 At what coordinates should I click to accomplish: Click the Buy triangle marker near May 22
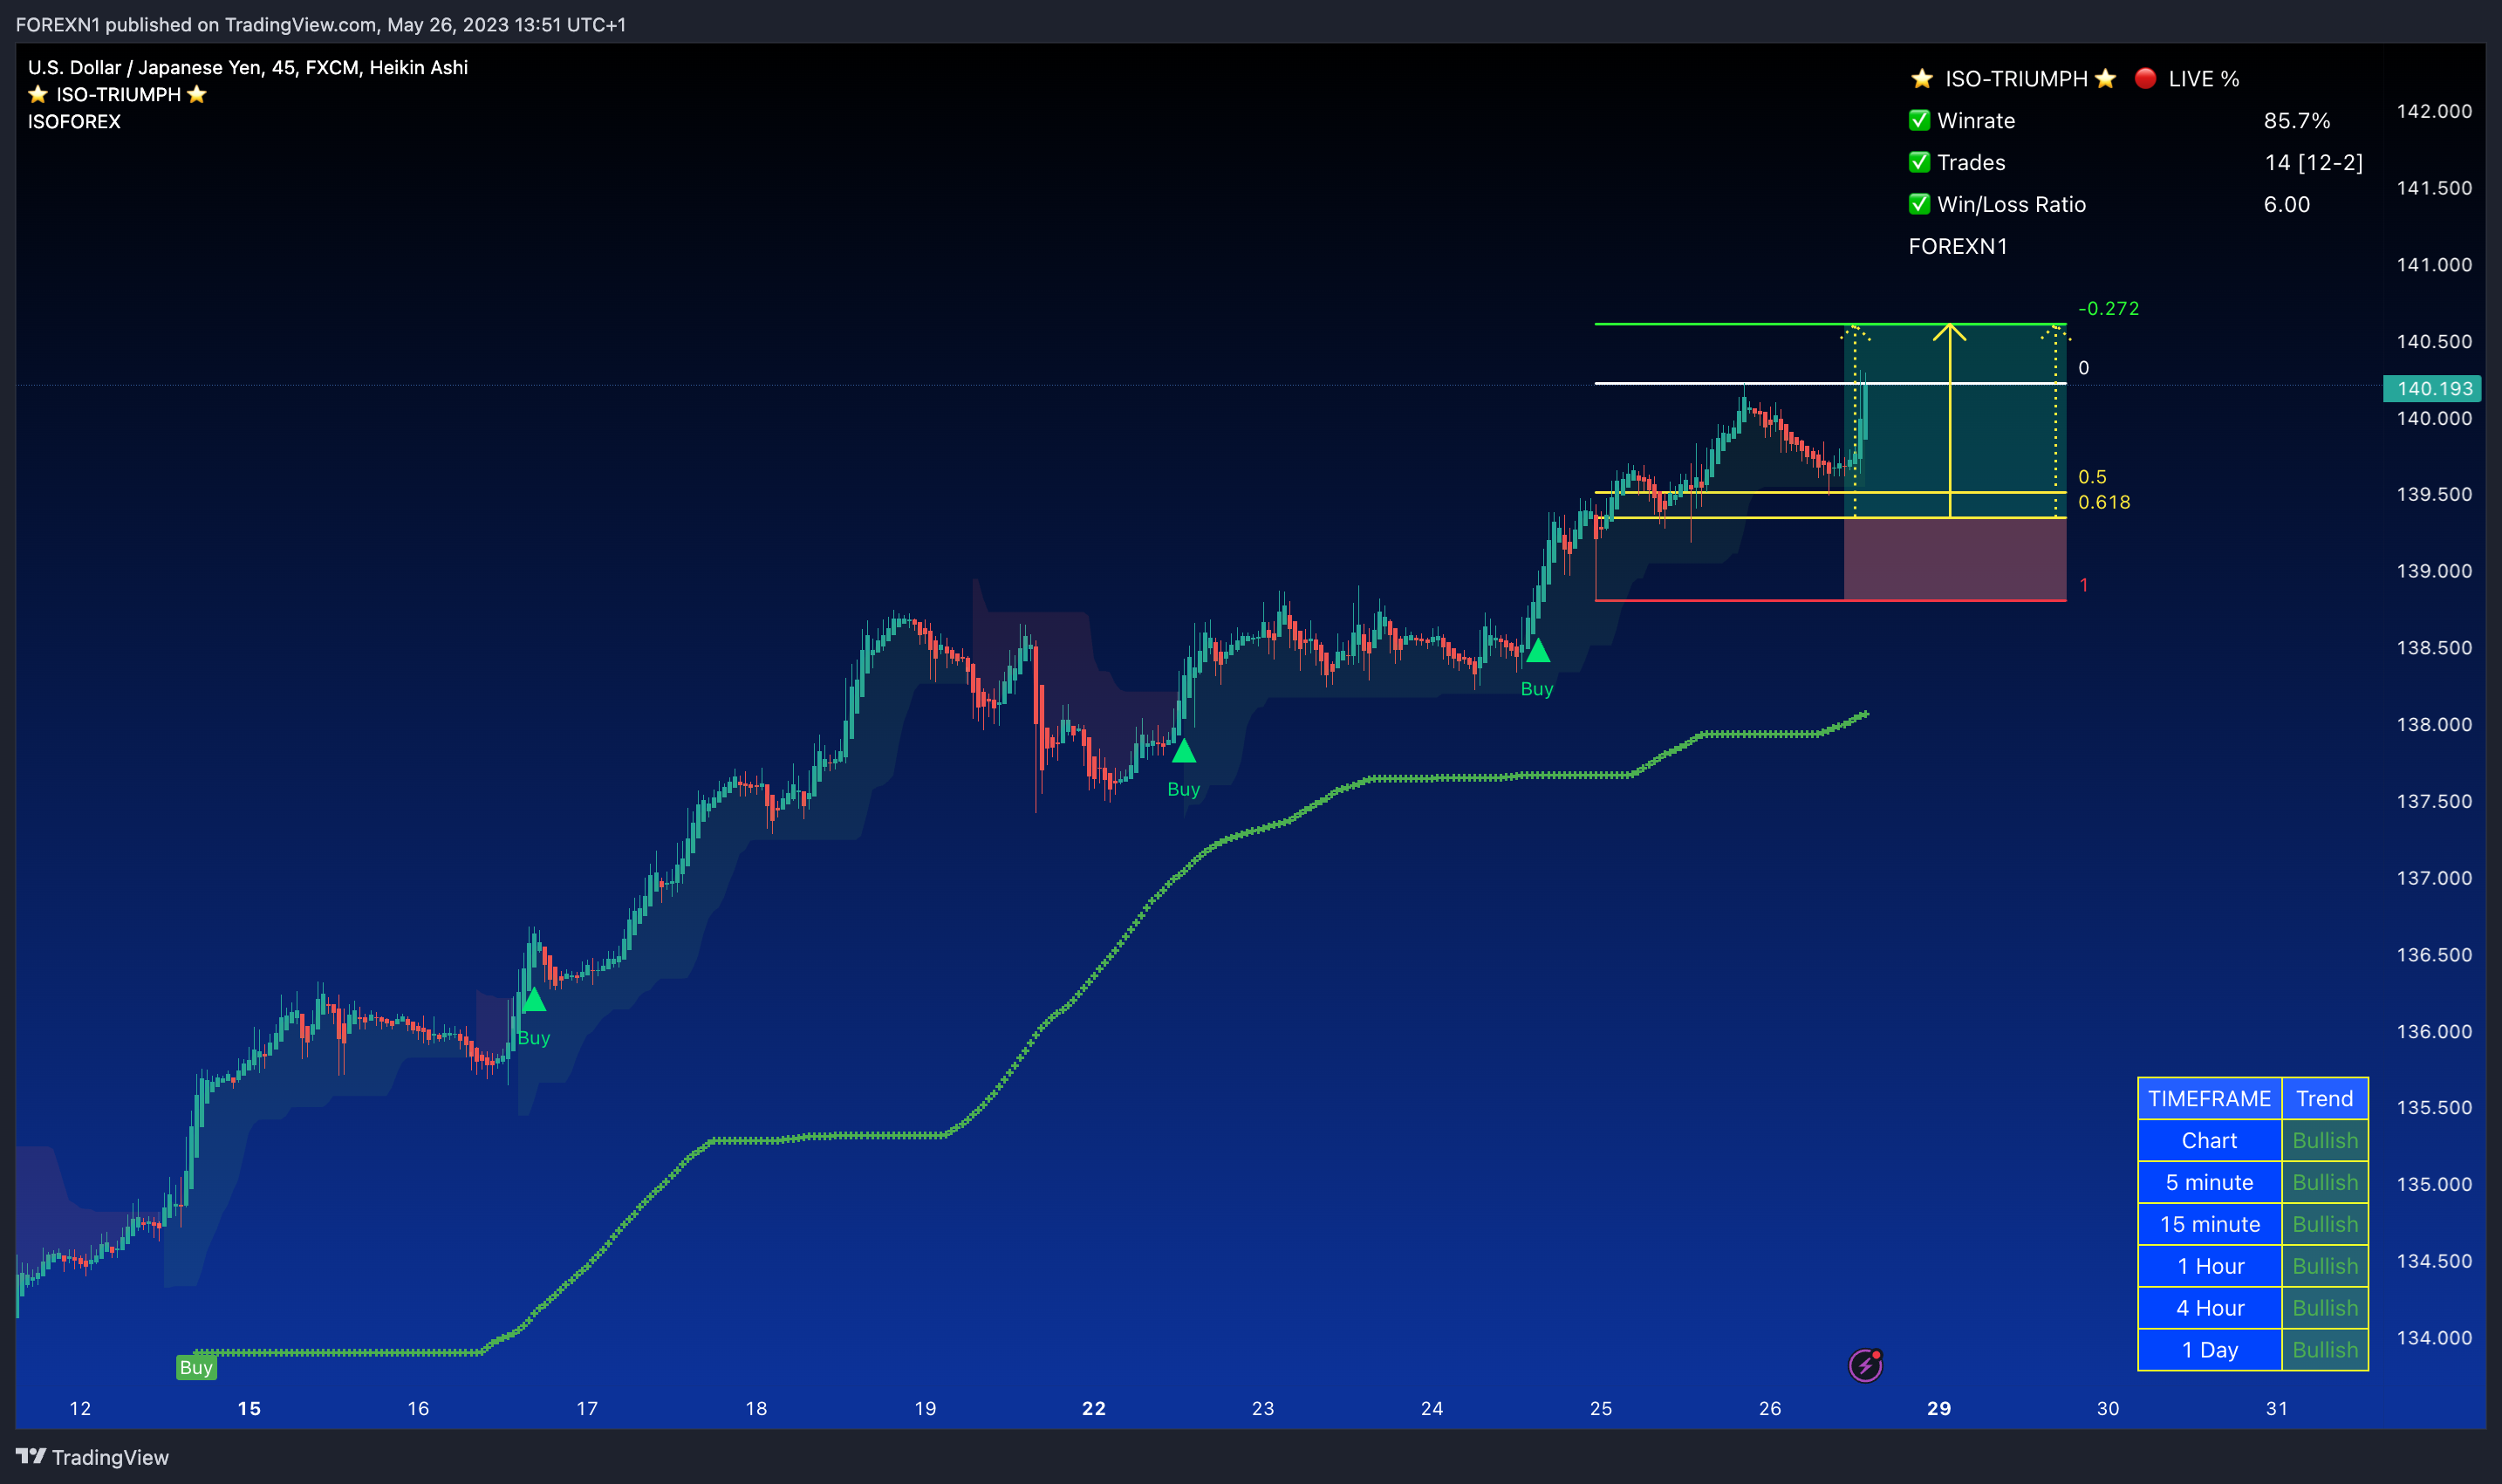click(1184, 750)
